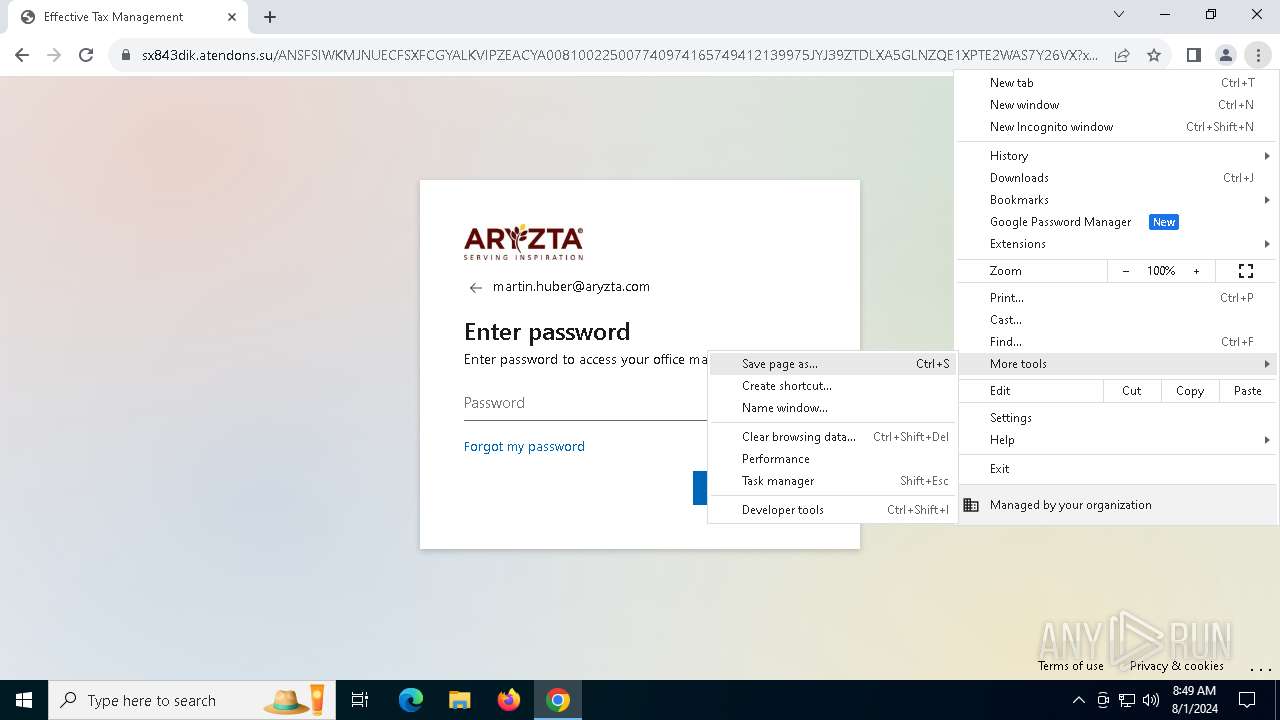Open Downloads from the menu
The height and width of the screenshot is (720, 1280).
pyautogui.click(x=1117, y=178)
